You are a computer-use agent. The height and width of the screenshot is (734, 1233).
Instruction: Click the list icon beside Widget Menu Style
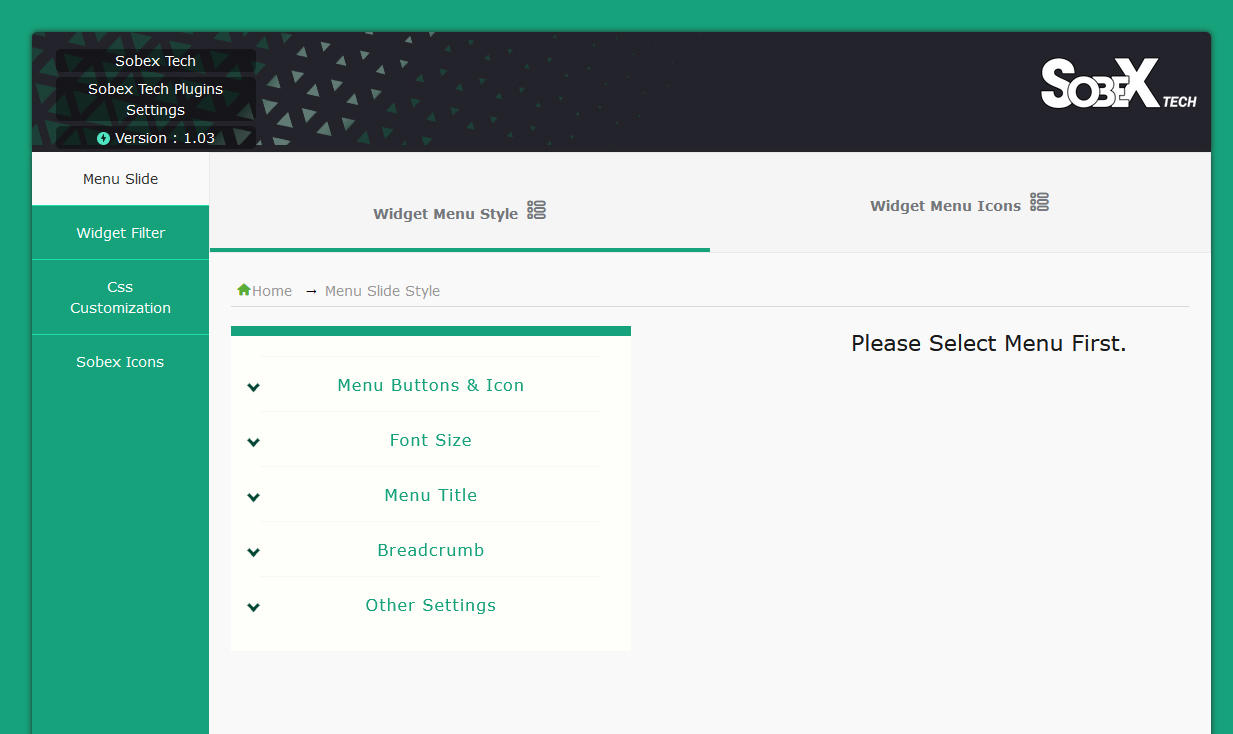537,210
